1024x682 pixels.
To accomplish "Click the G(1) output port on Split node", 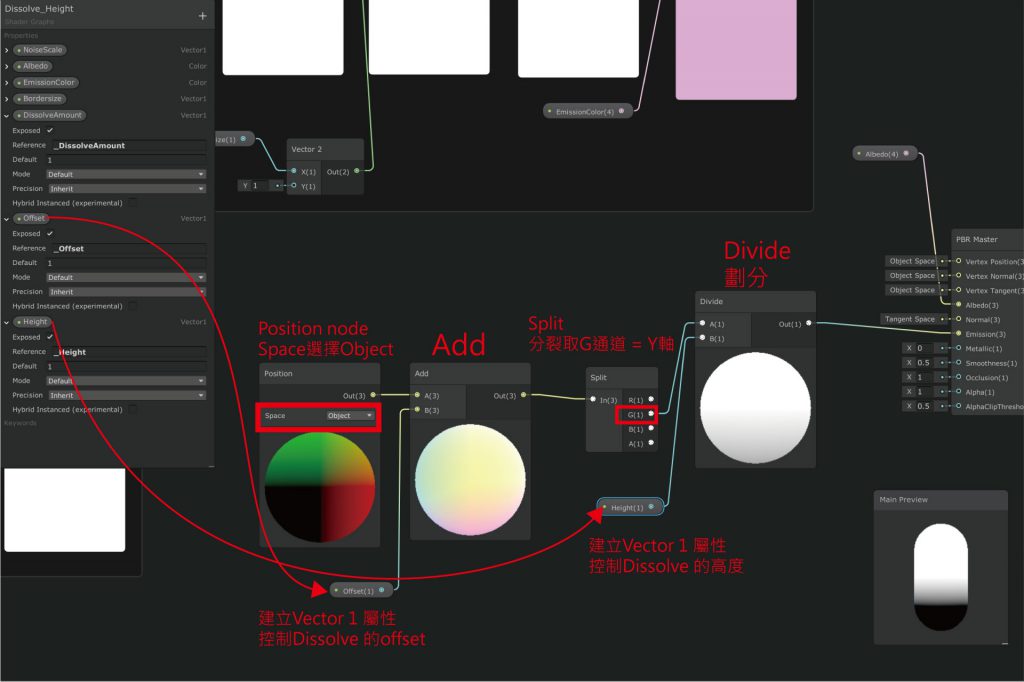I will click(x=650, y=414).
